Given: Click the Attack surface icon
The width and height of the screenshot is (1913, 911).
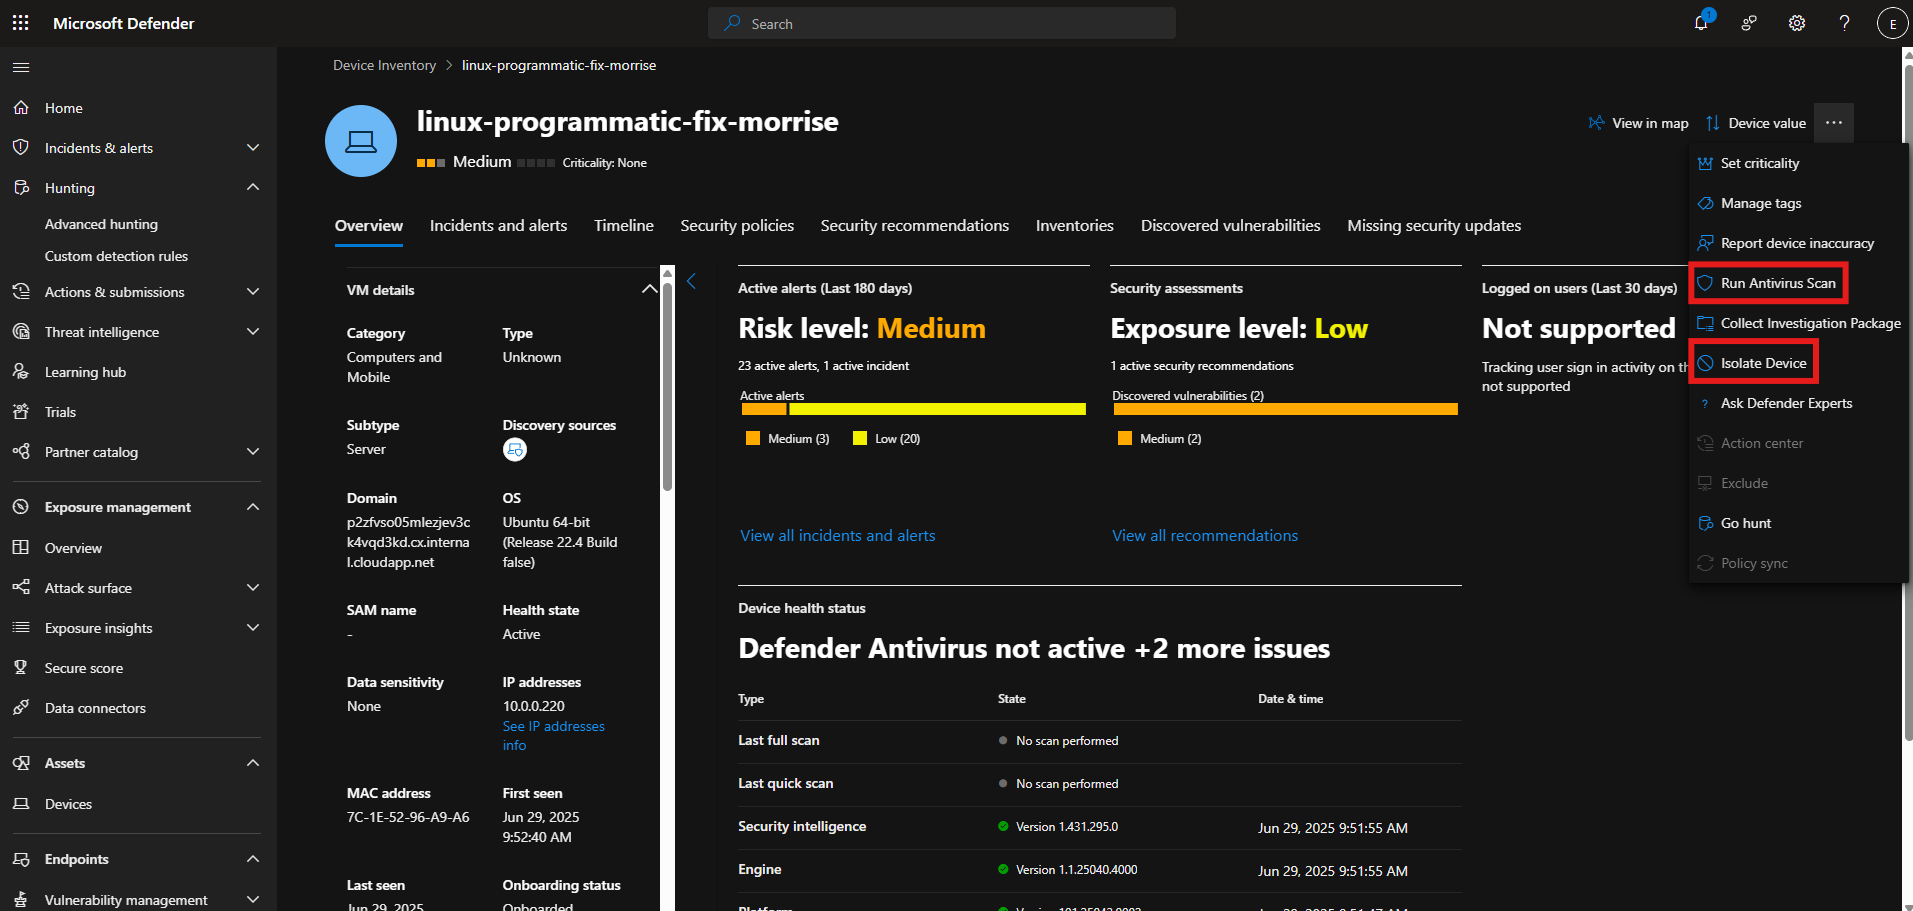Looking at the screenshot, I should pyautogui.click(x=21, y=587).
